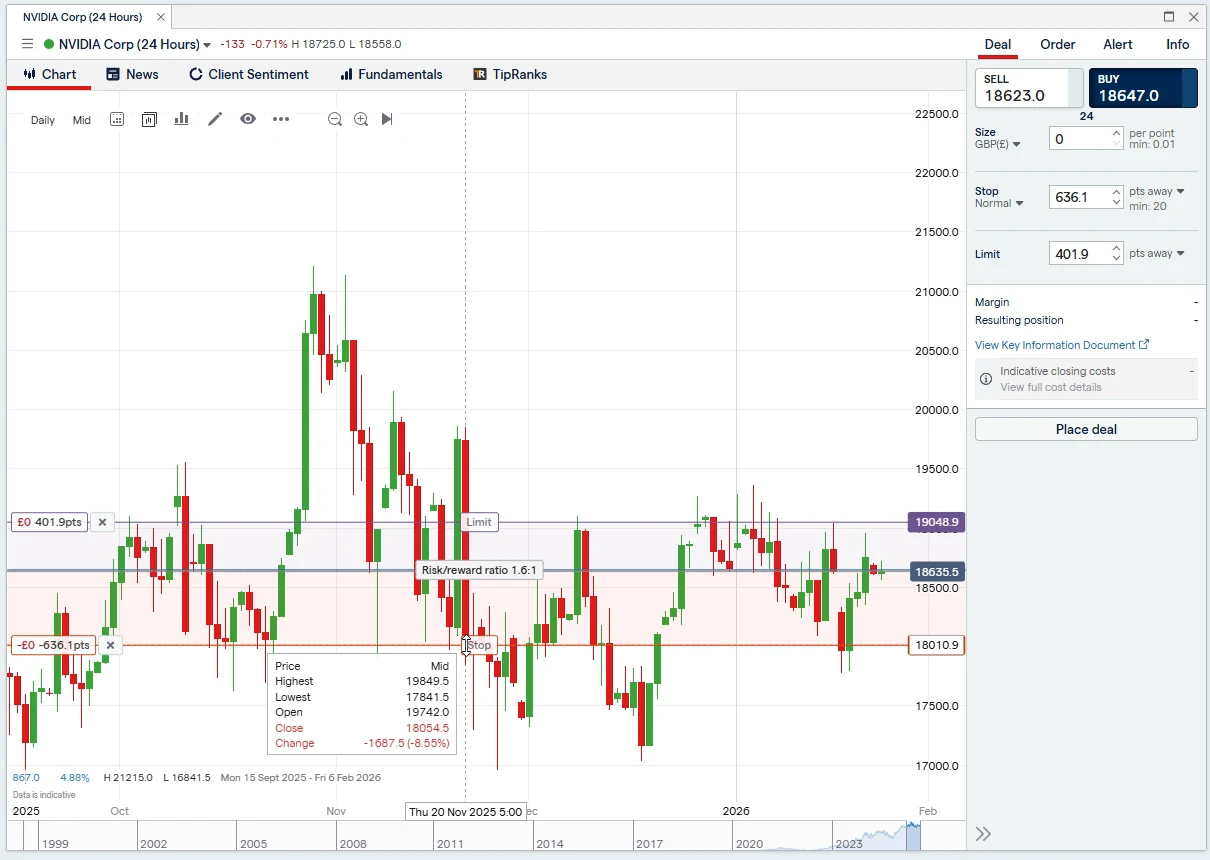Click the 19048.9 limit price tag
The height and width of the screenshot is (860, 1210).
click(x=936, y=522)
